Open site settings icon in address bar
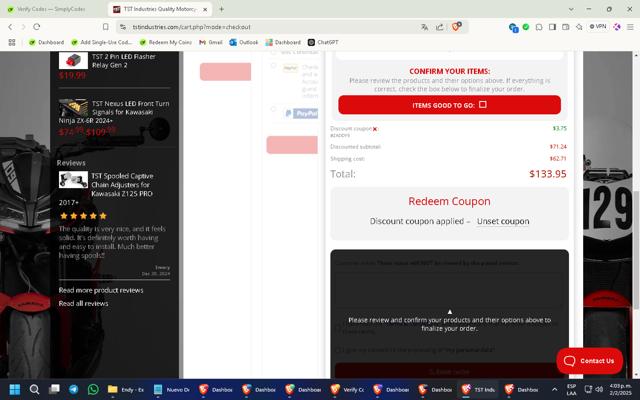 tap(122, 27)
